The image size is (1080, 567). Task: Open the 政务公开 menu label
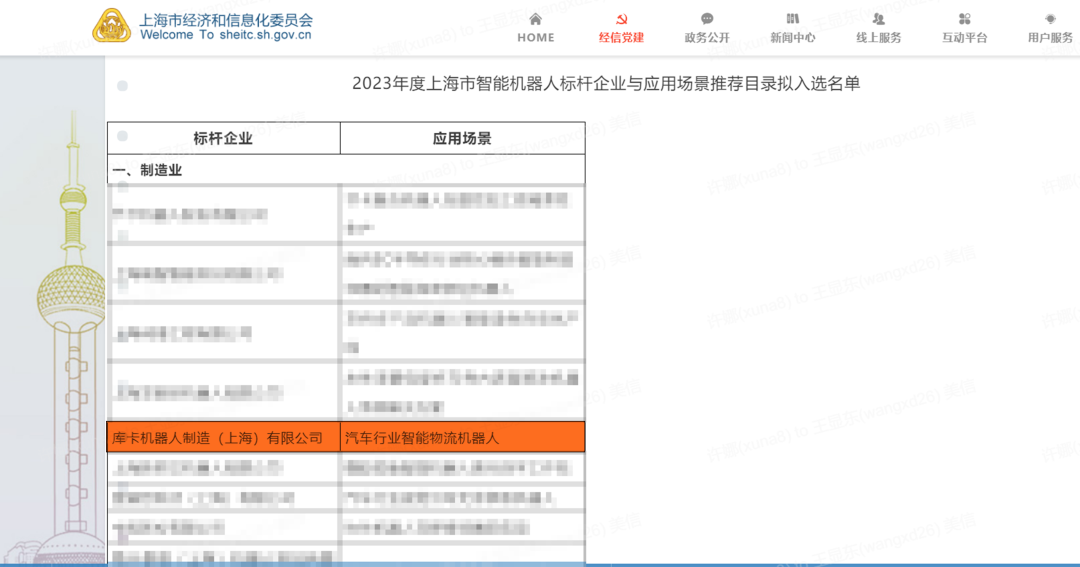click(x=707, y=38)
